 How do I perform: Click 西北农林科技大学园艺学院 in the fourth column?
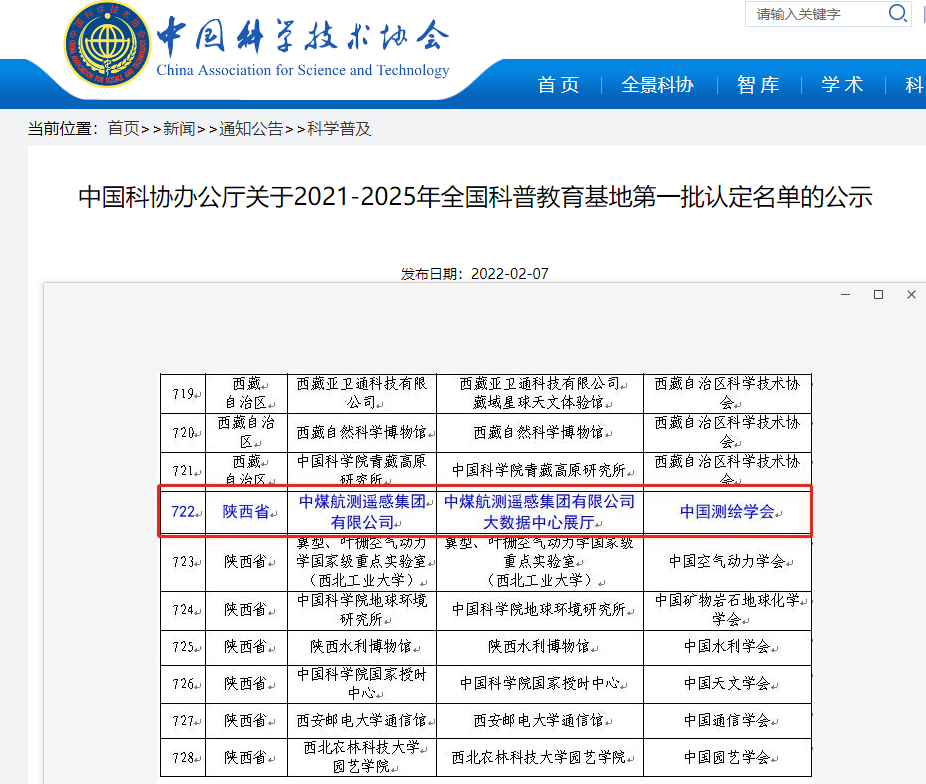(x=540, y=757)
